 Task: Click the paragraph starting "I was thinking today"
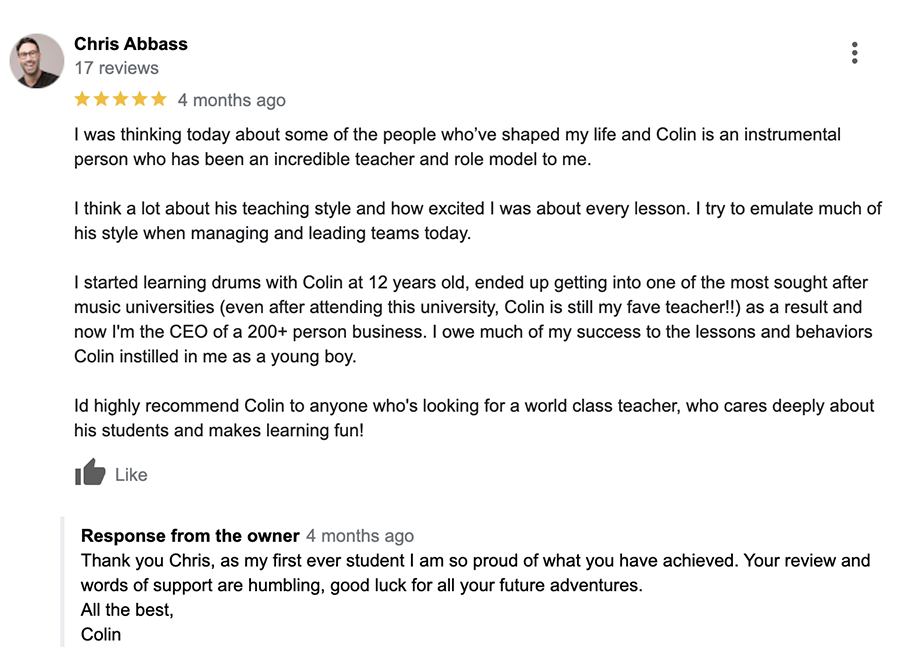pyautogui.click(x=457, y=146)
